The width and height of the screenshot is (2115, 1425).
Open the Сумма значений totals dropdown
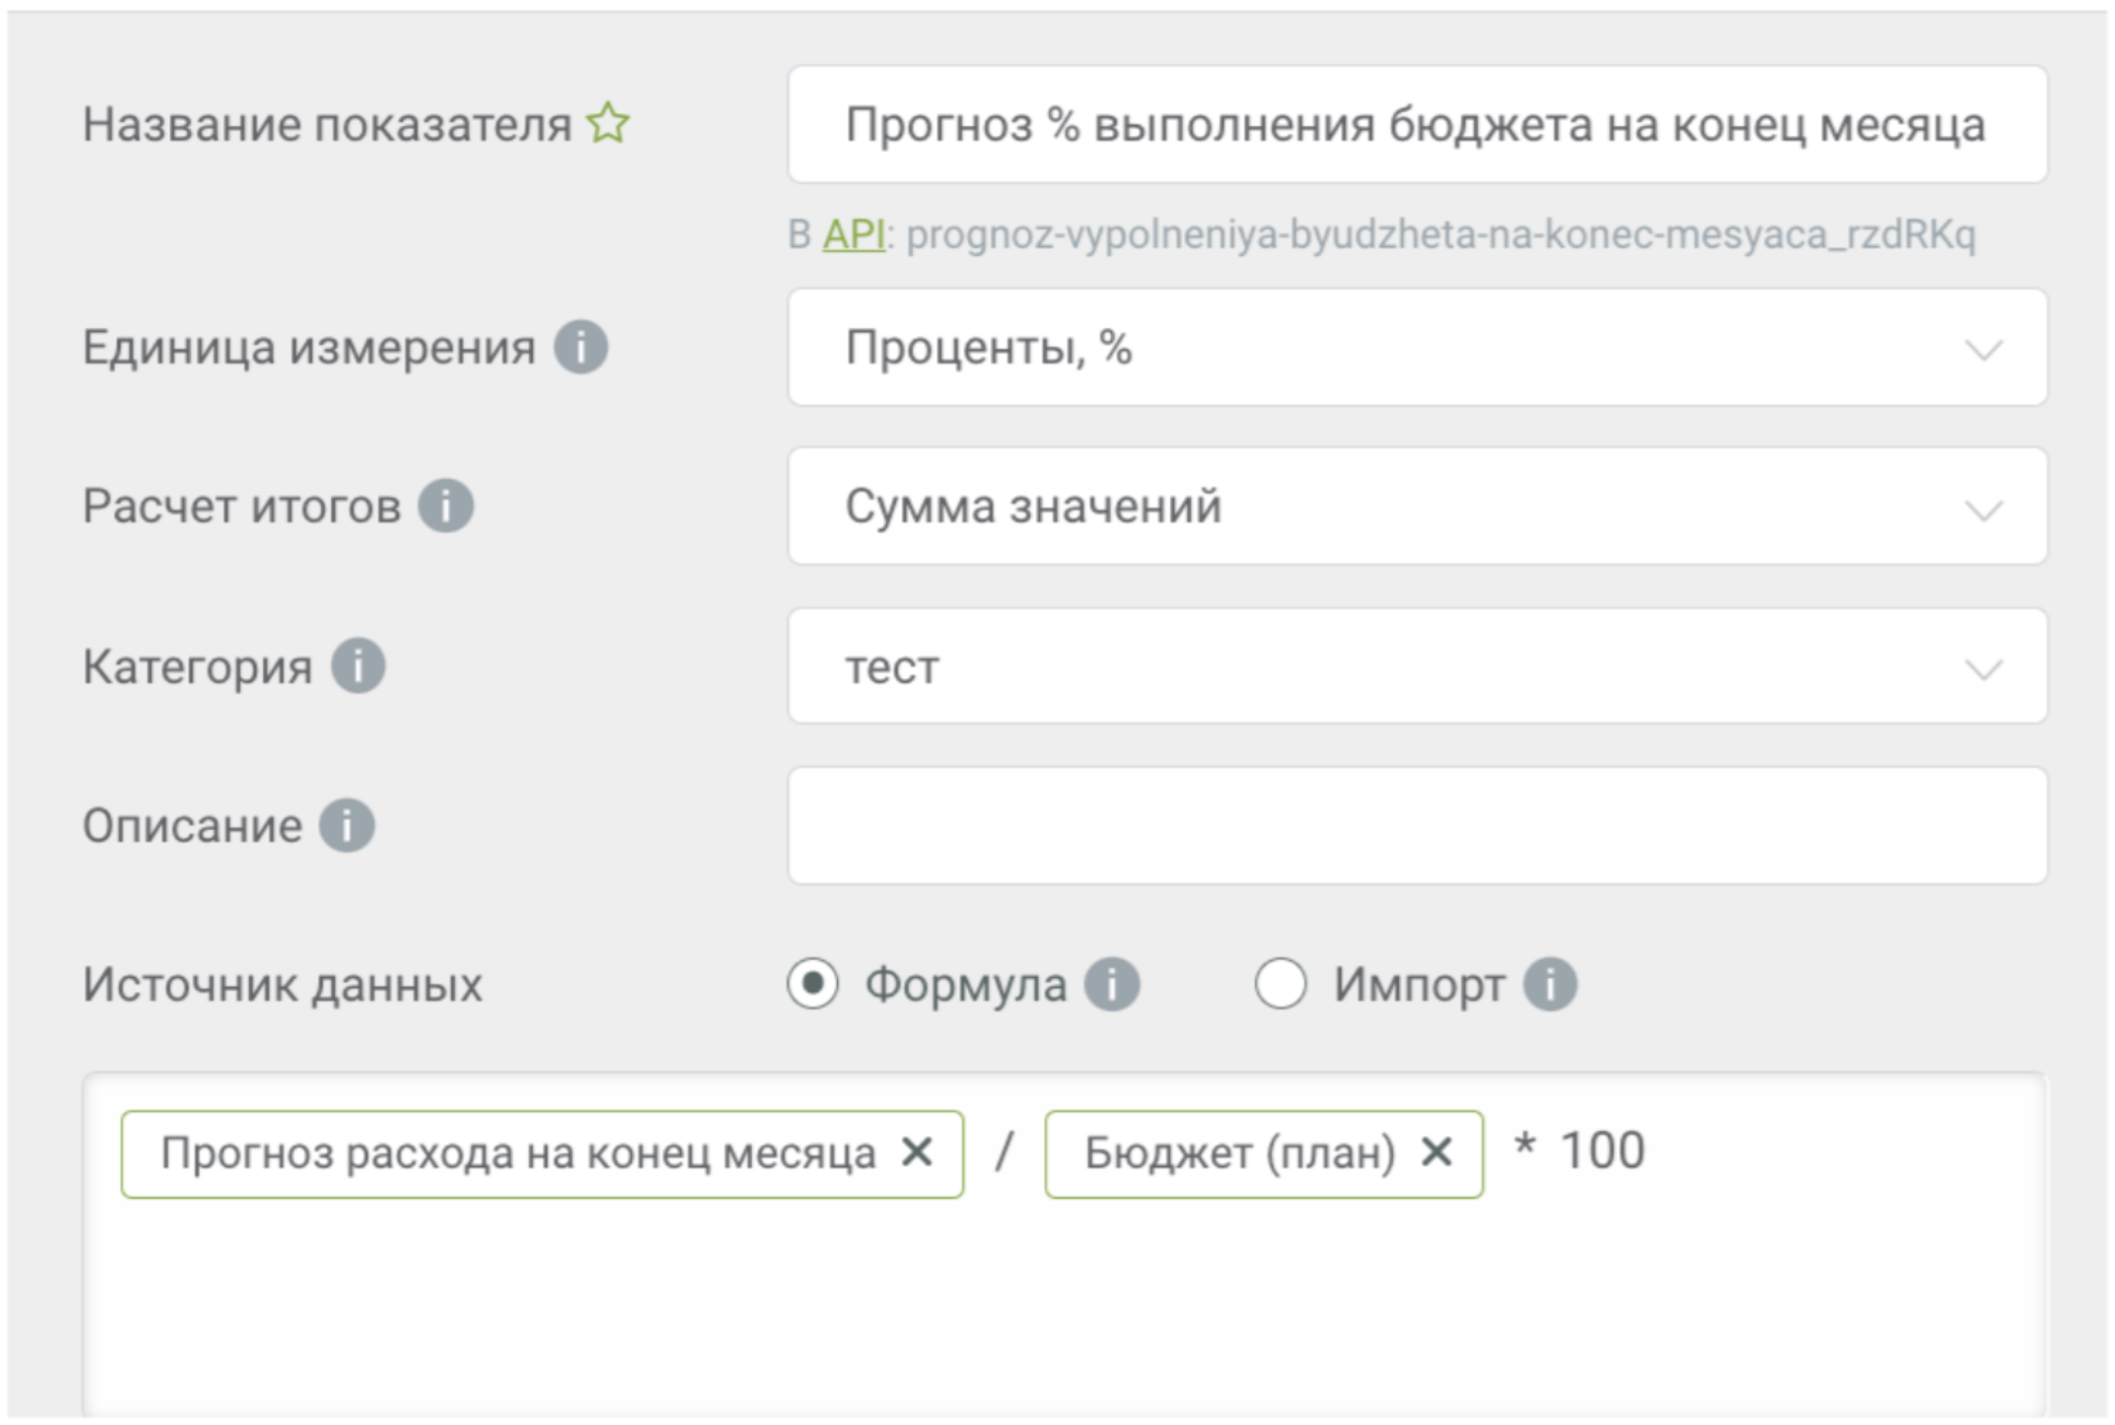1416,506
